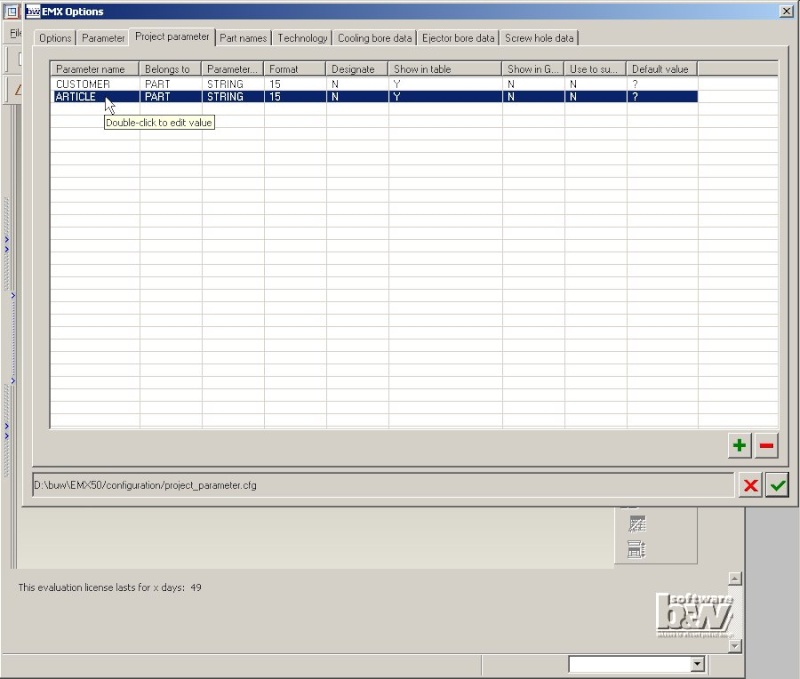Click Format value 15 in ARTICLE row
This screenshot has width=800, height=679.
(x=275, y=96)
